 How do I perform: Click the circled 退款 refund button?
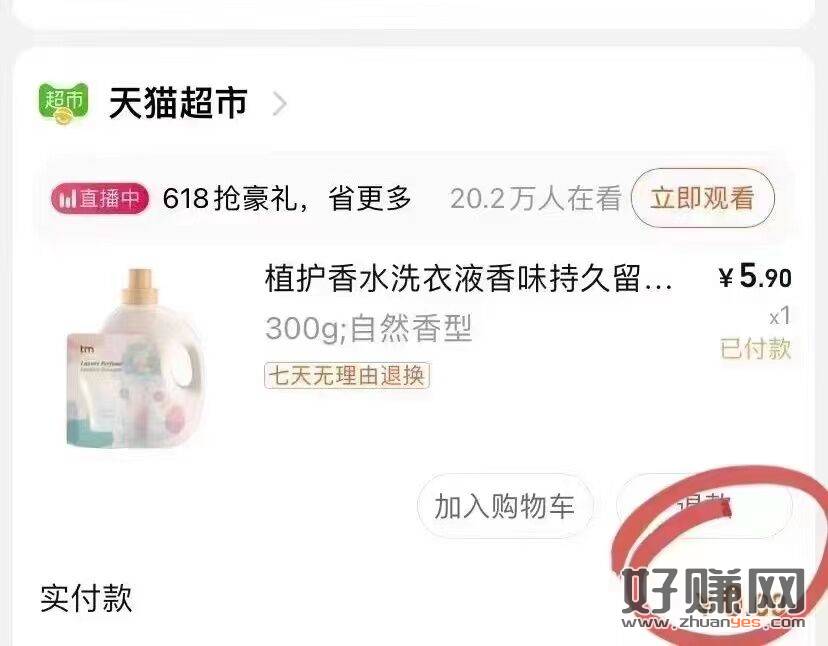coord(704,505)
